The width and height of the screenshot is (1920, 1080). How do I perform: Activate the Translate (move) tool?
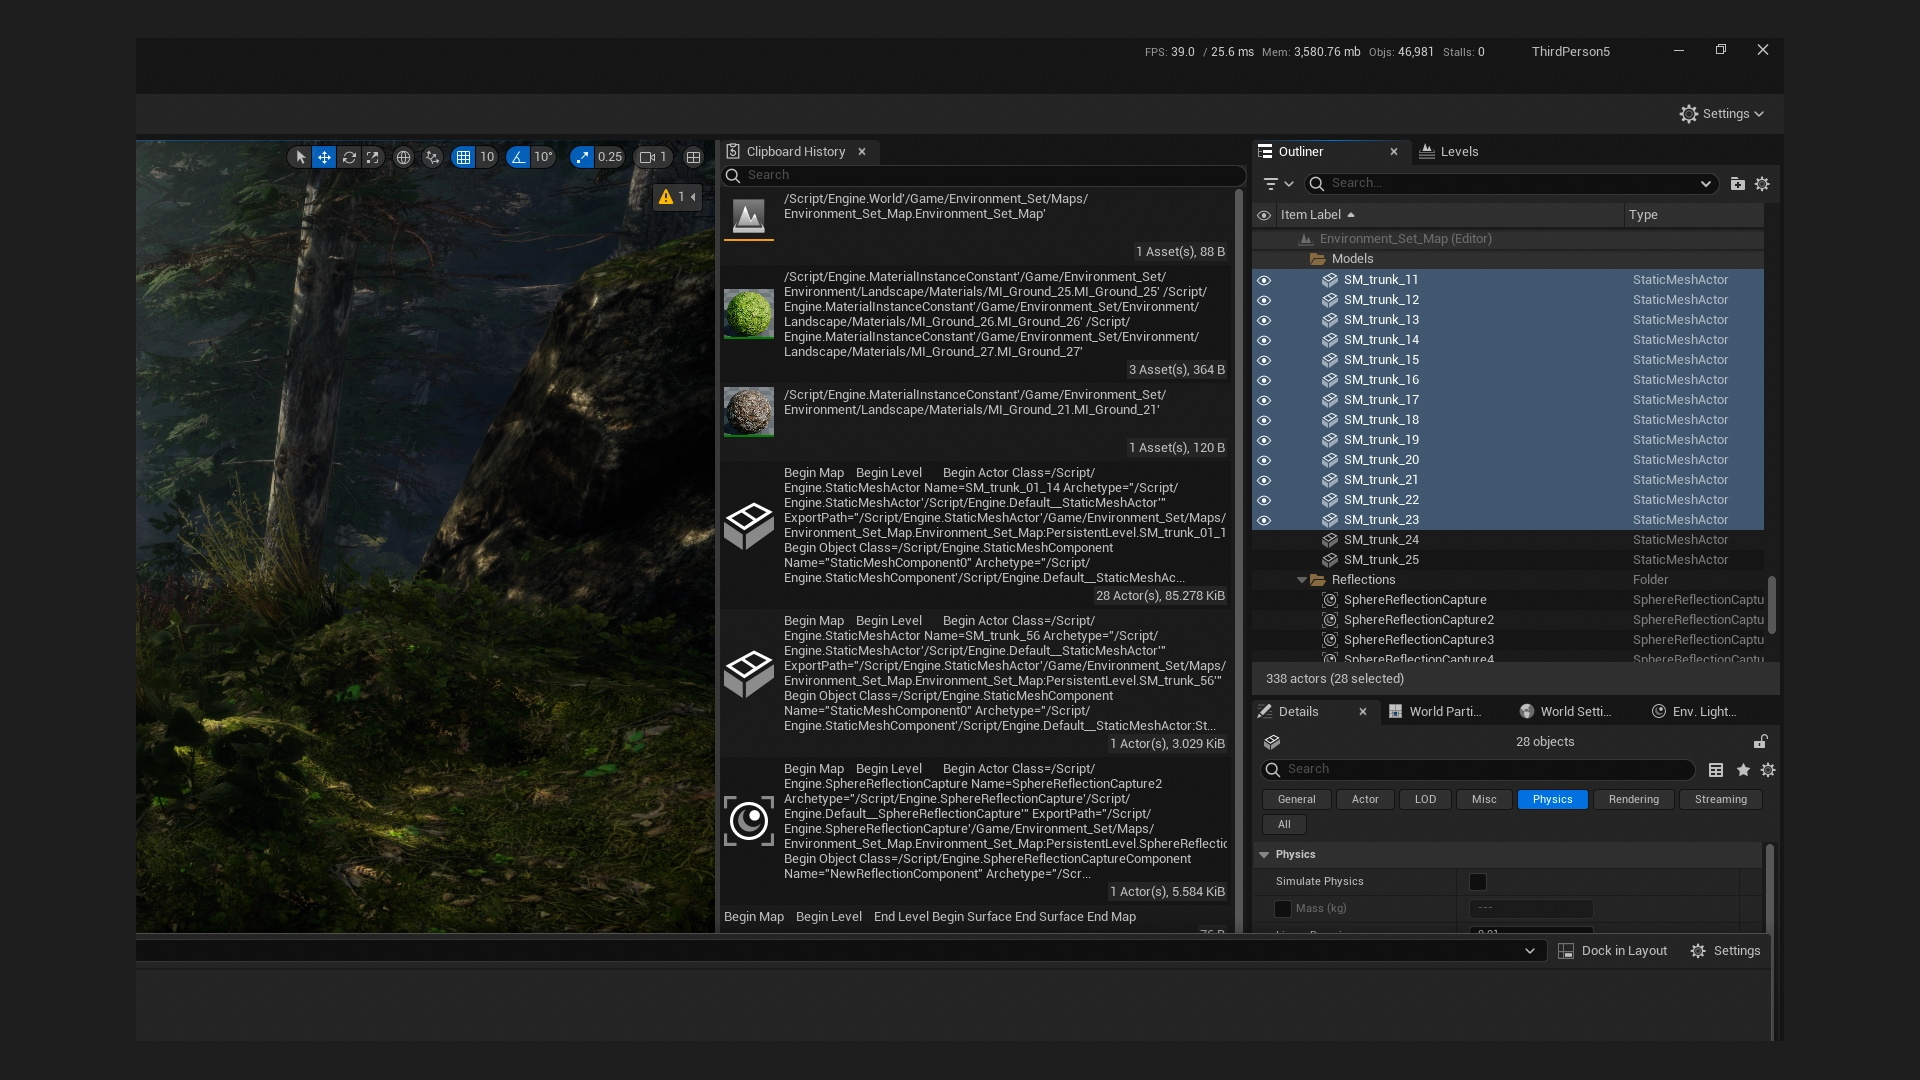(x=324, y=157)
